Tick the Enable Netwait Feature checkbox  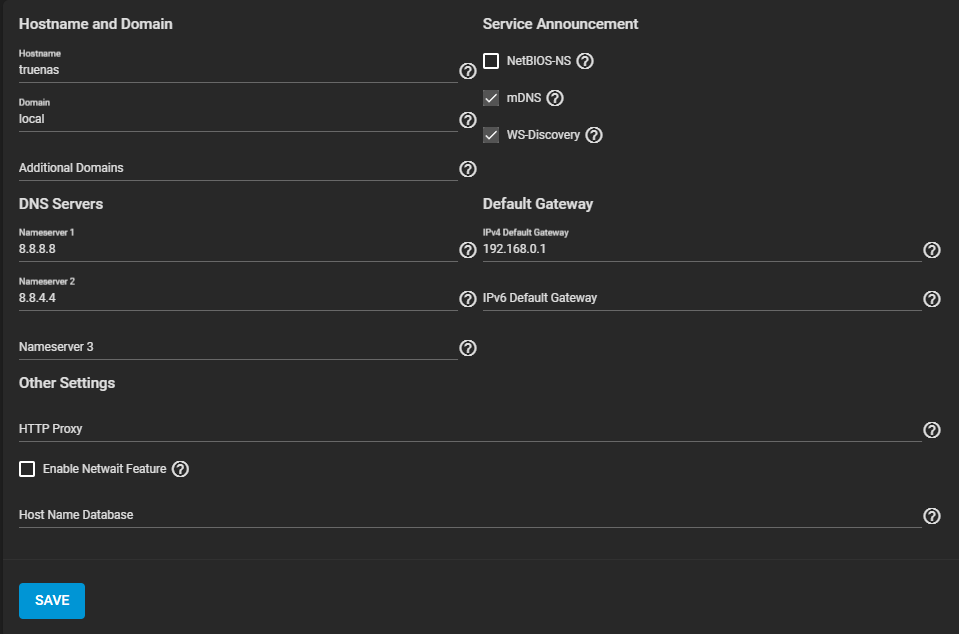click(x=27, y=469)
